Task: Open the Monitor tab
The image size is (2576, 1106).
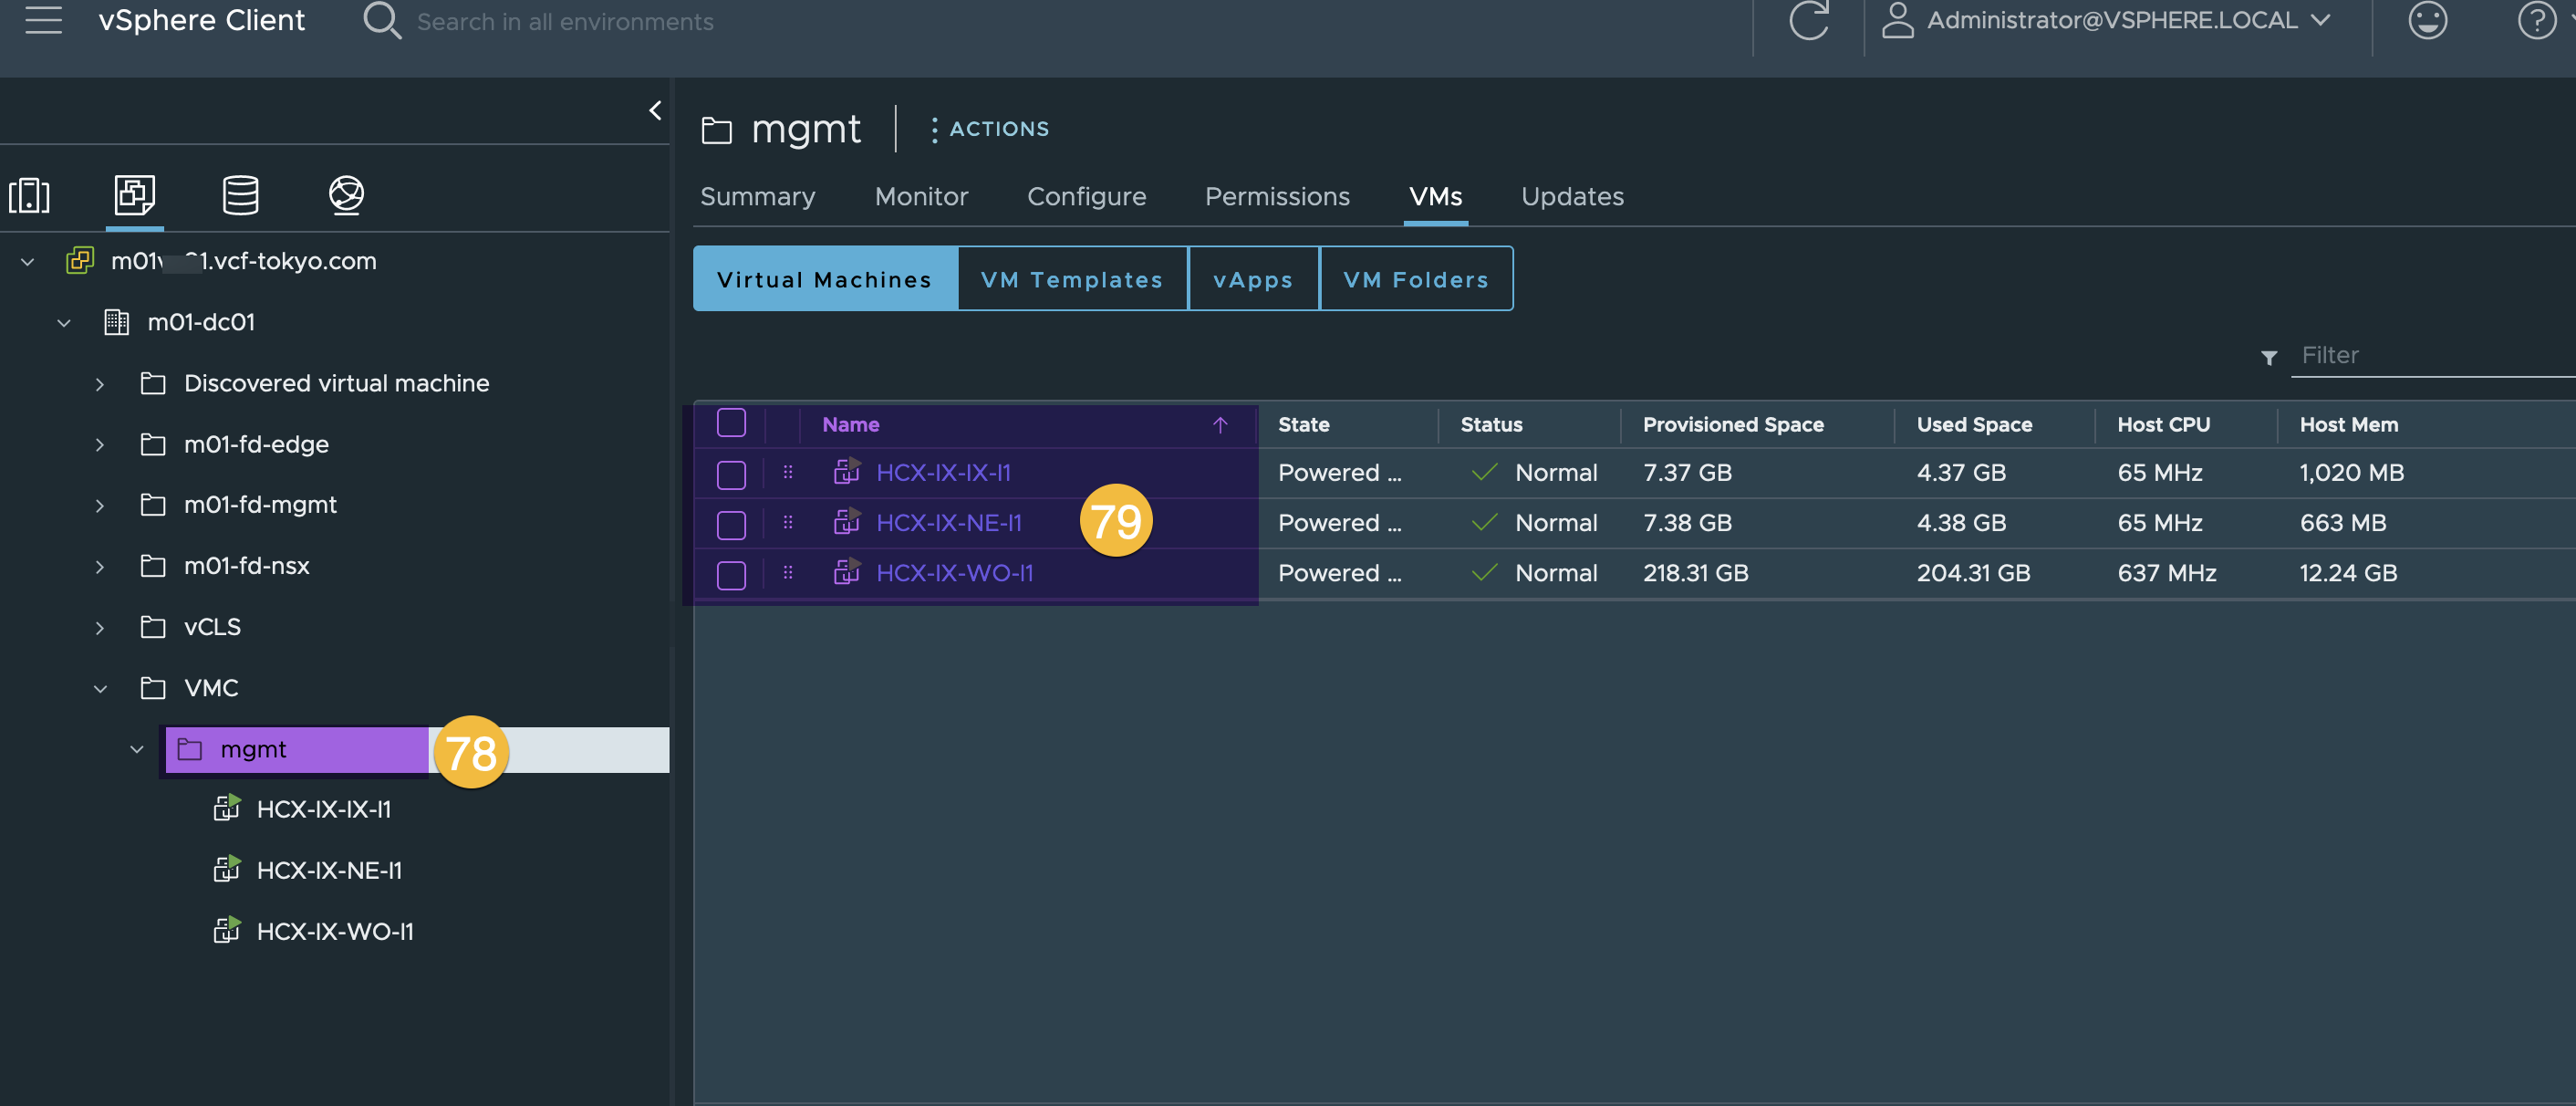Action: [921, 196]
